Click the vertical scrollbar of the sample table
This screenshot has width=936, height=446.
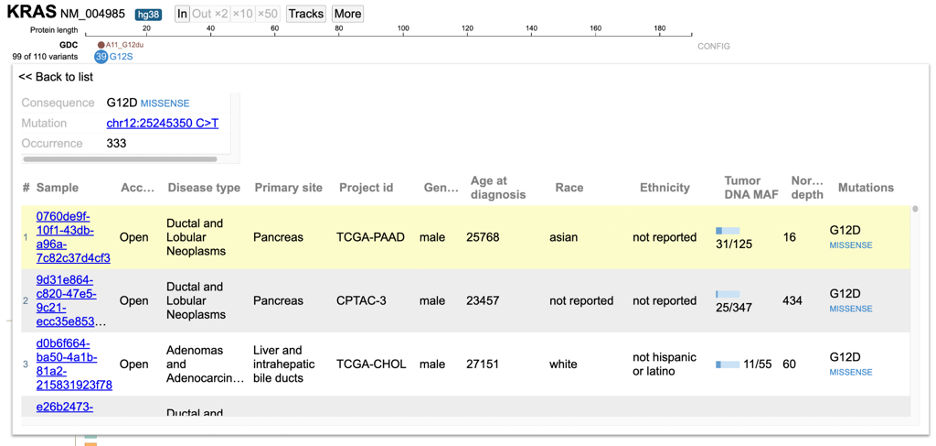pyautogui.click(x=914, y=300)
